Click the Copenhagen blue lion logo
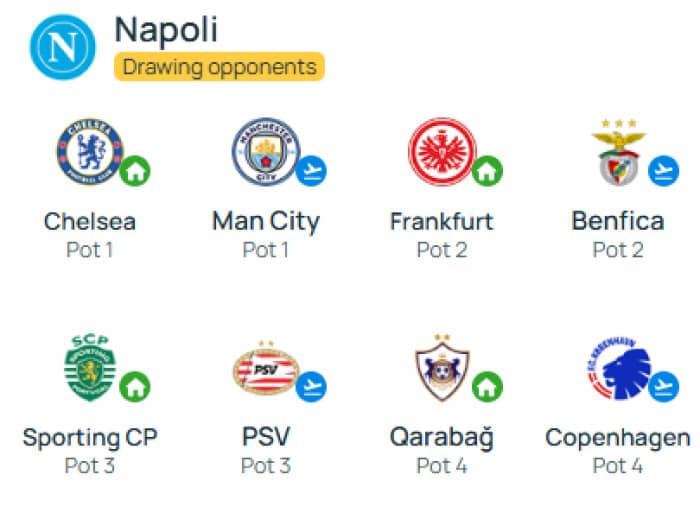 tap(619, 368)
